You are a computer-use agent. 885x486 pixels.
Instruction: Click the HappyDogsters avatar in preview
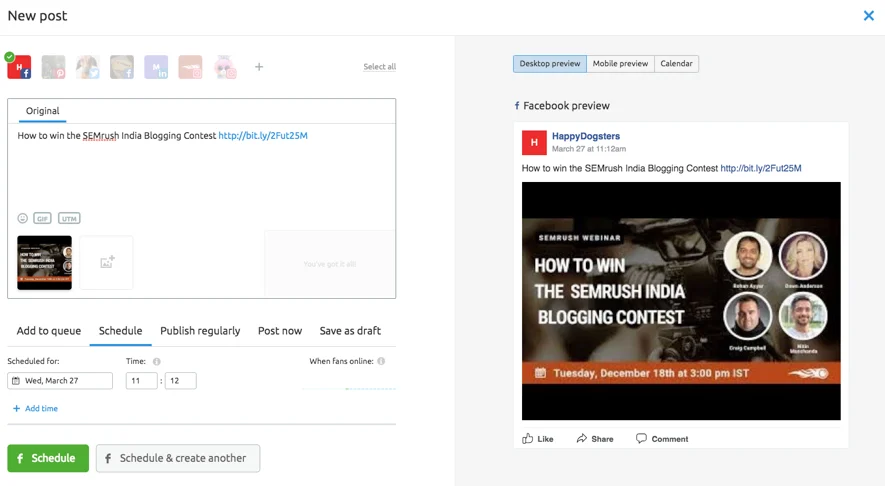click(x=534, y=142)
